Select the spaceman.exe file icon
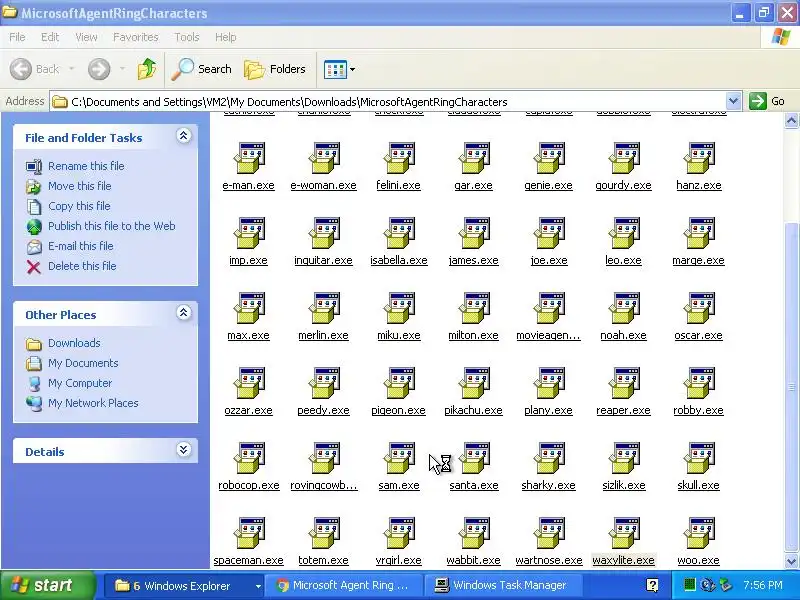 click(x=249, y=534)
